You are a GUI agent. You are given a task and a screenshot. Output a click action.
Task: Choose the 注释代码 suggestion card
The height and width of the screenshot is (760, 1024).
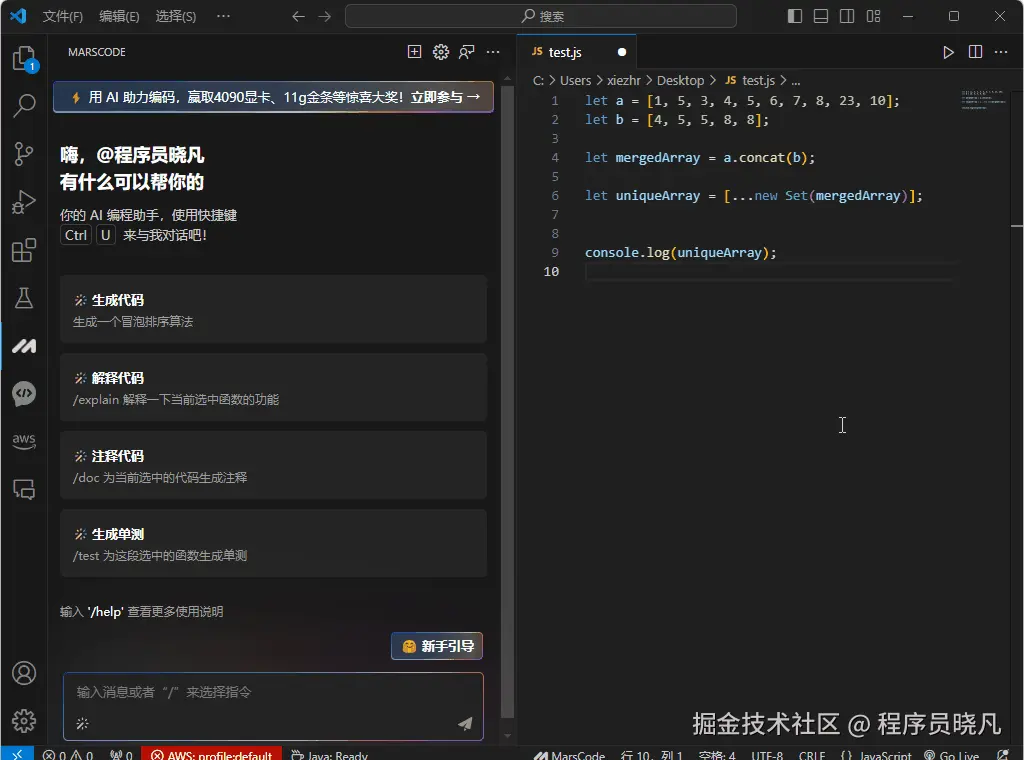(x=273, y=466)
